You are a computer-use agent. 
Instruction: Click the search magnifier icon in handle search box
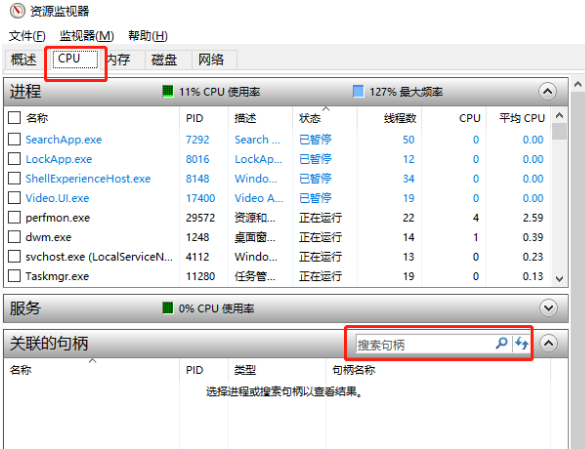coord(502,343)
